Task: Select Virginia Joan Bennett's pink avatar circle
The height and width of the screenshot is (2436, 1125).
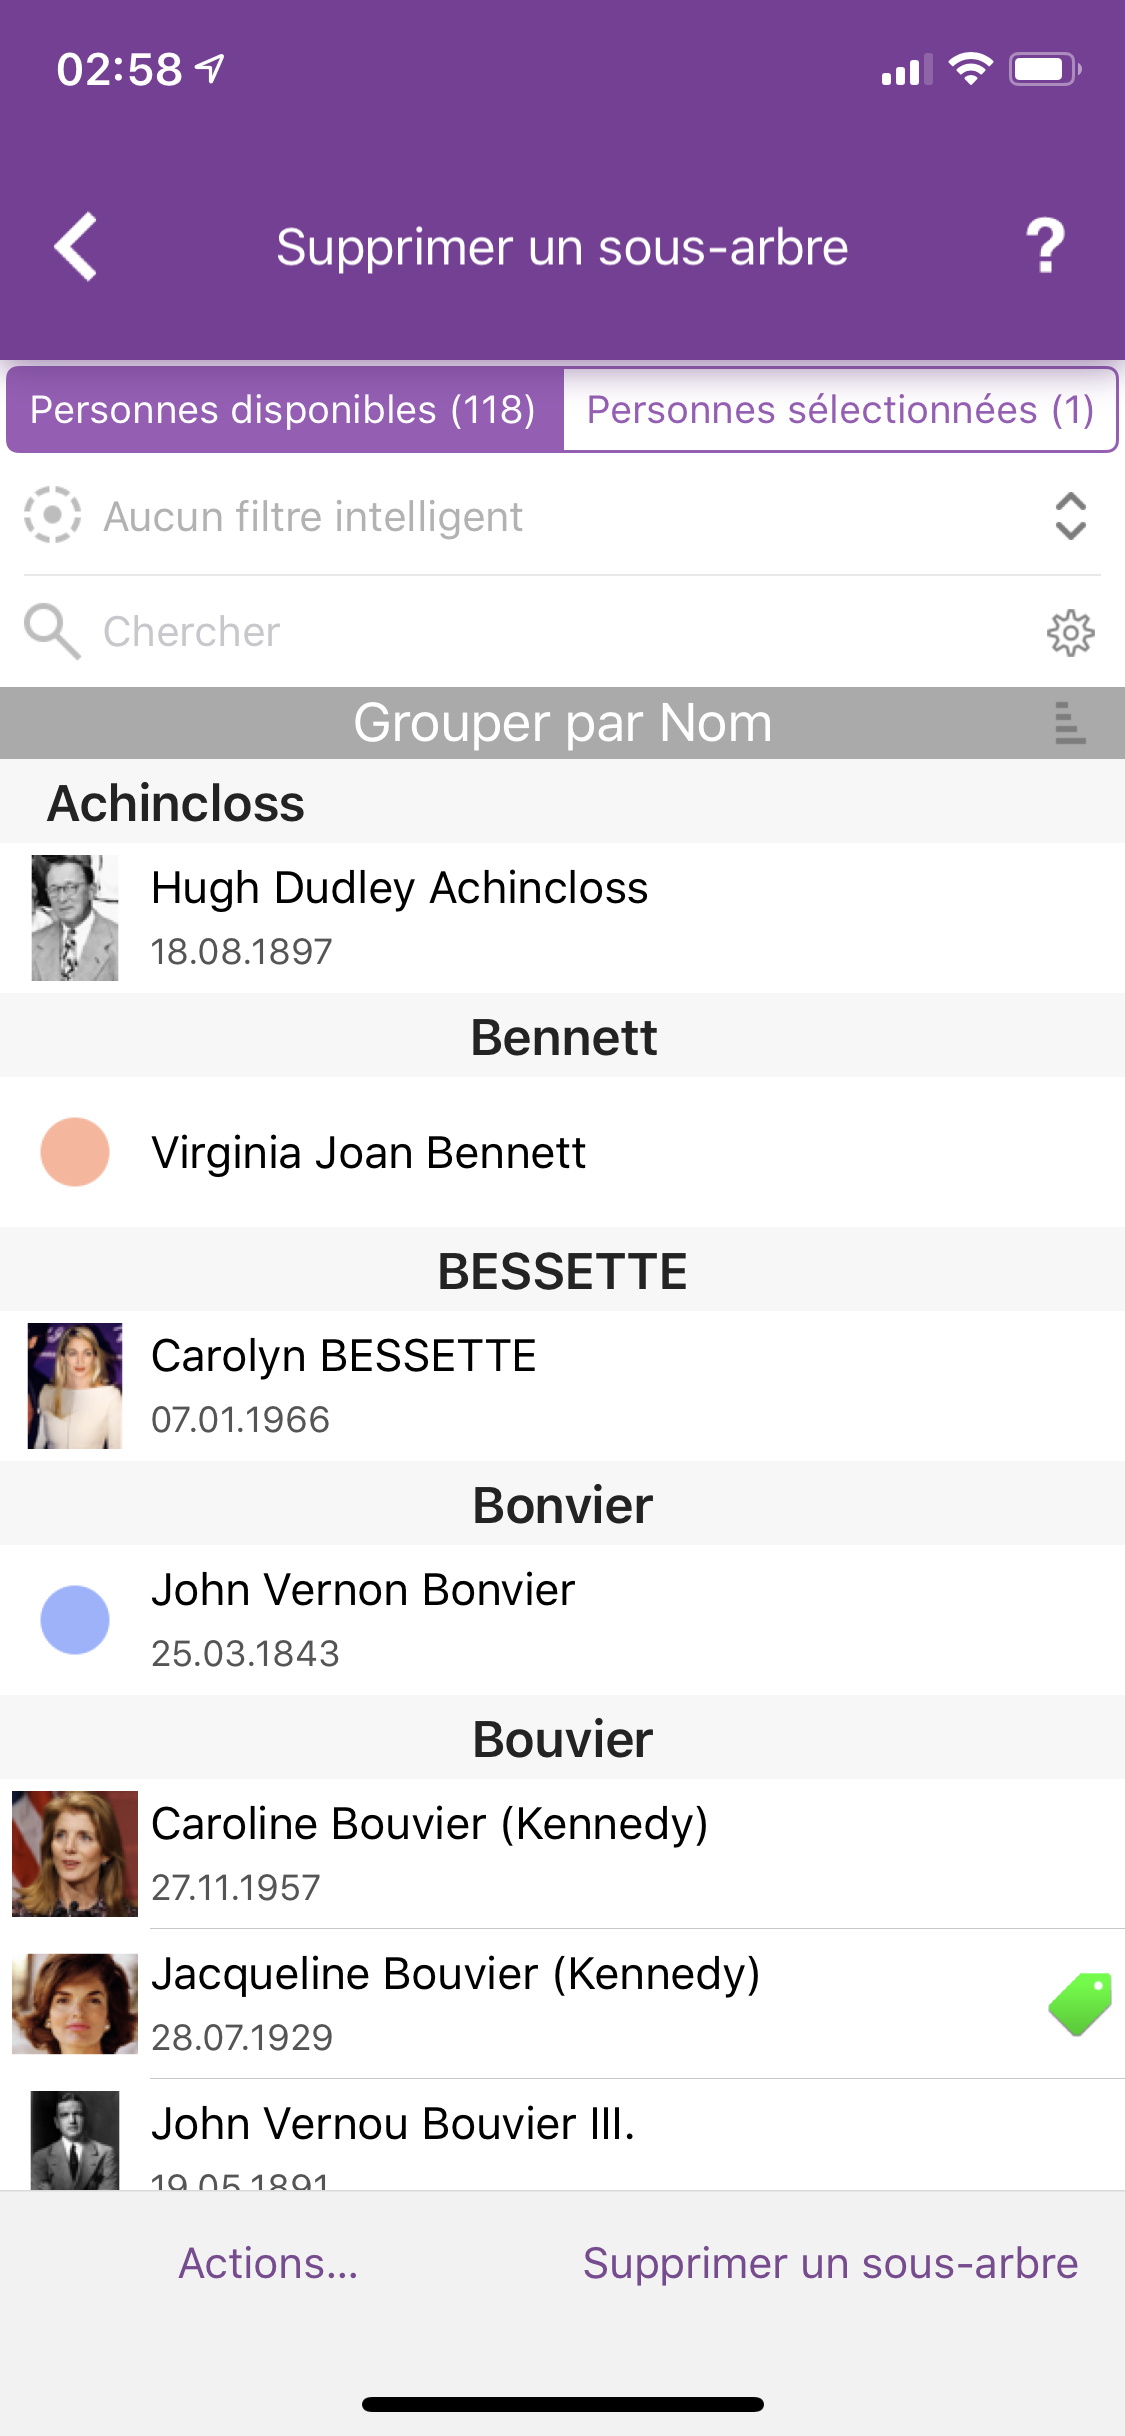Action: coord(75,1152)
